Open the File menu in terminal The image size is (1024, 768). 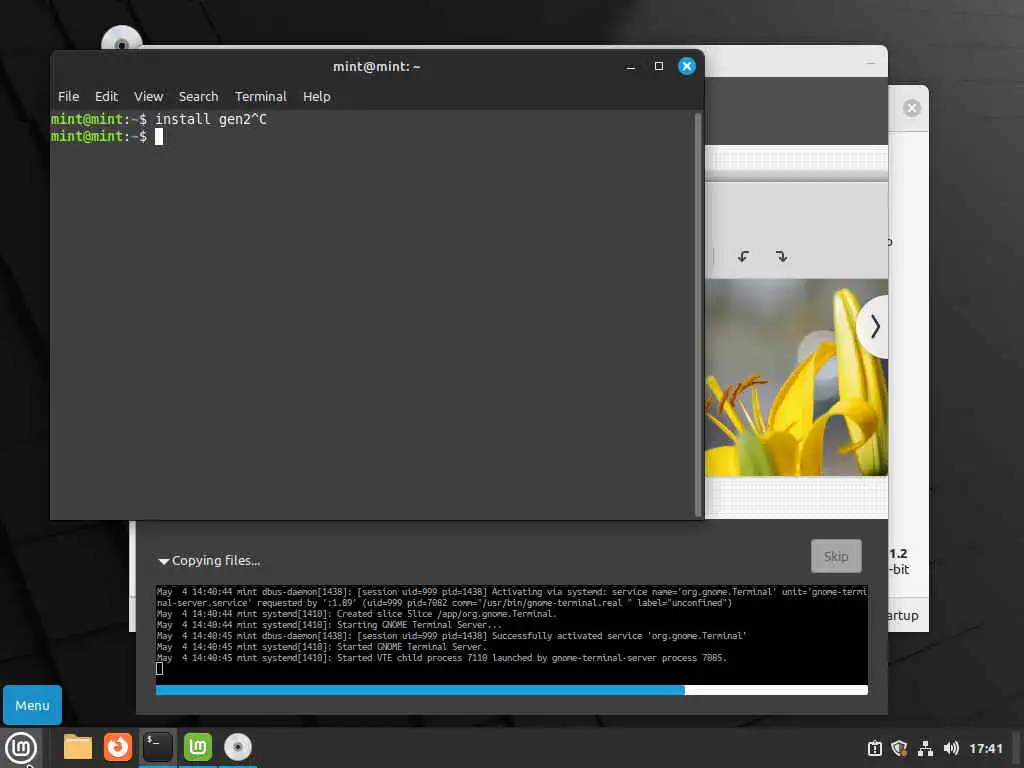click(68, 97)
